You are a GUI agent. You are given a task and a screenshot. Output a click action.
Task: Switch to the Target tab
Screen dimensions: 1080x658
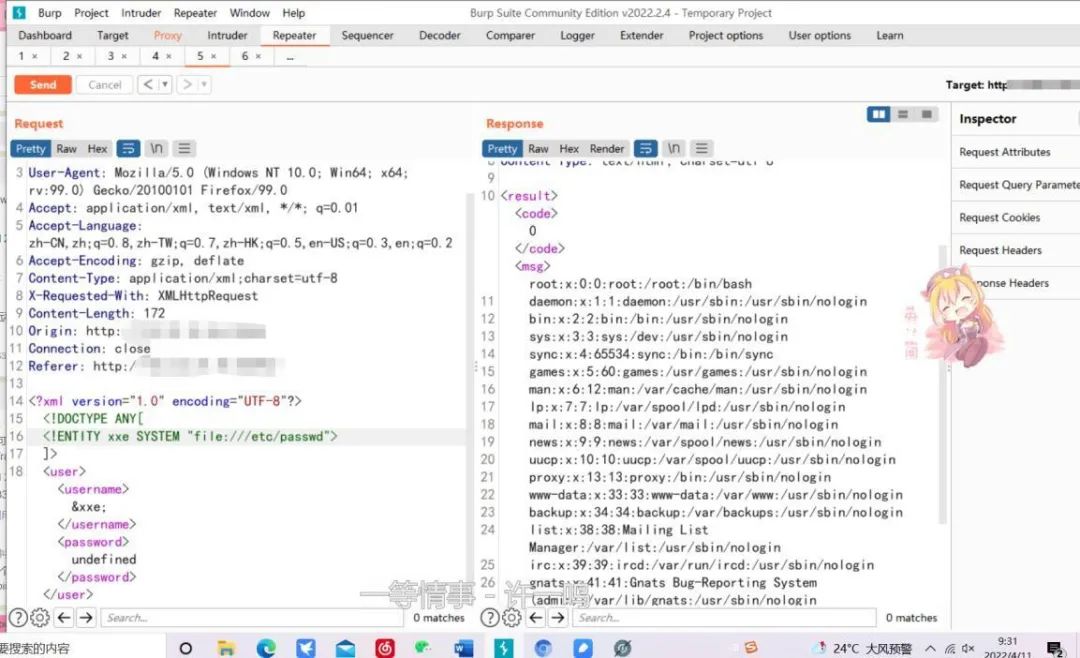[112, 35]
